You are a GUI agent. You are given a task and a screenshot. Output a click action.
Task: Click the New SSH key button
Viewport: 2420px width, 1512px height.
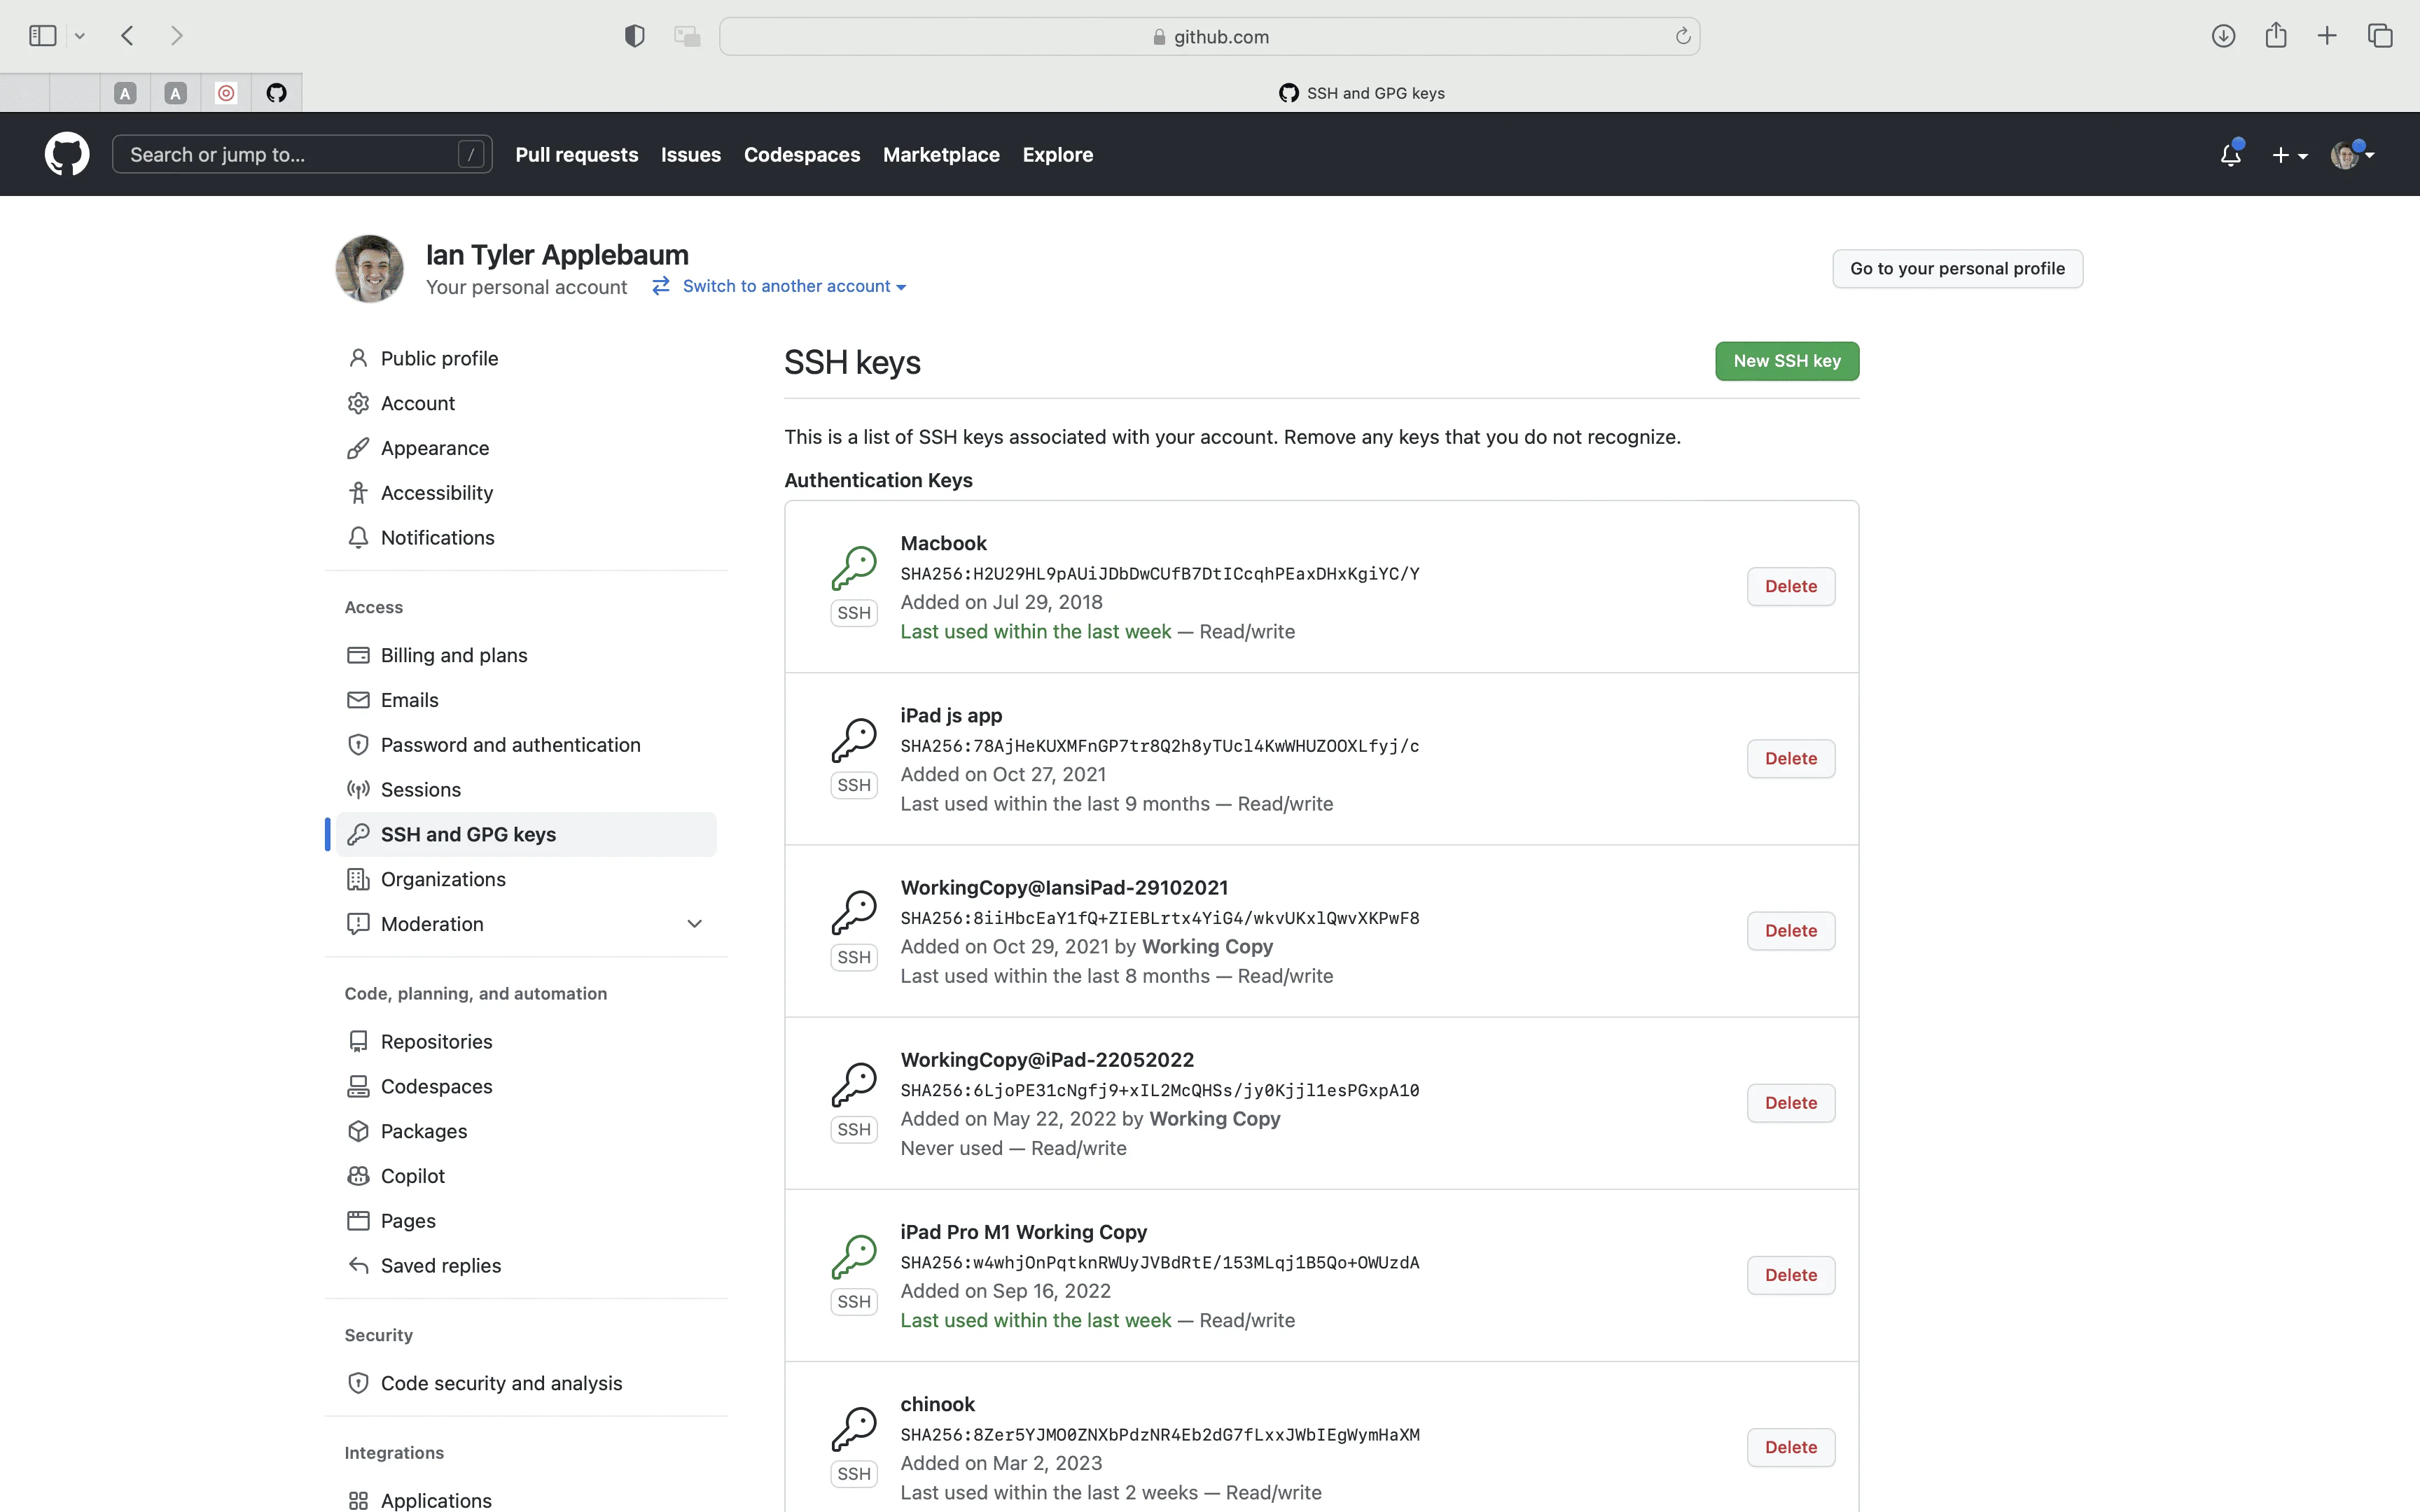click(1786, 361)
